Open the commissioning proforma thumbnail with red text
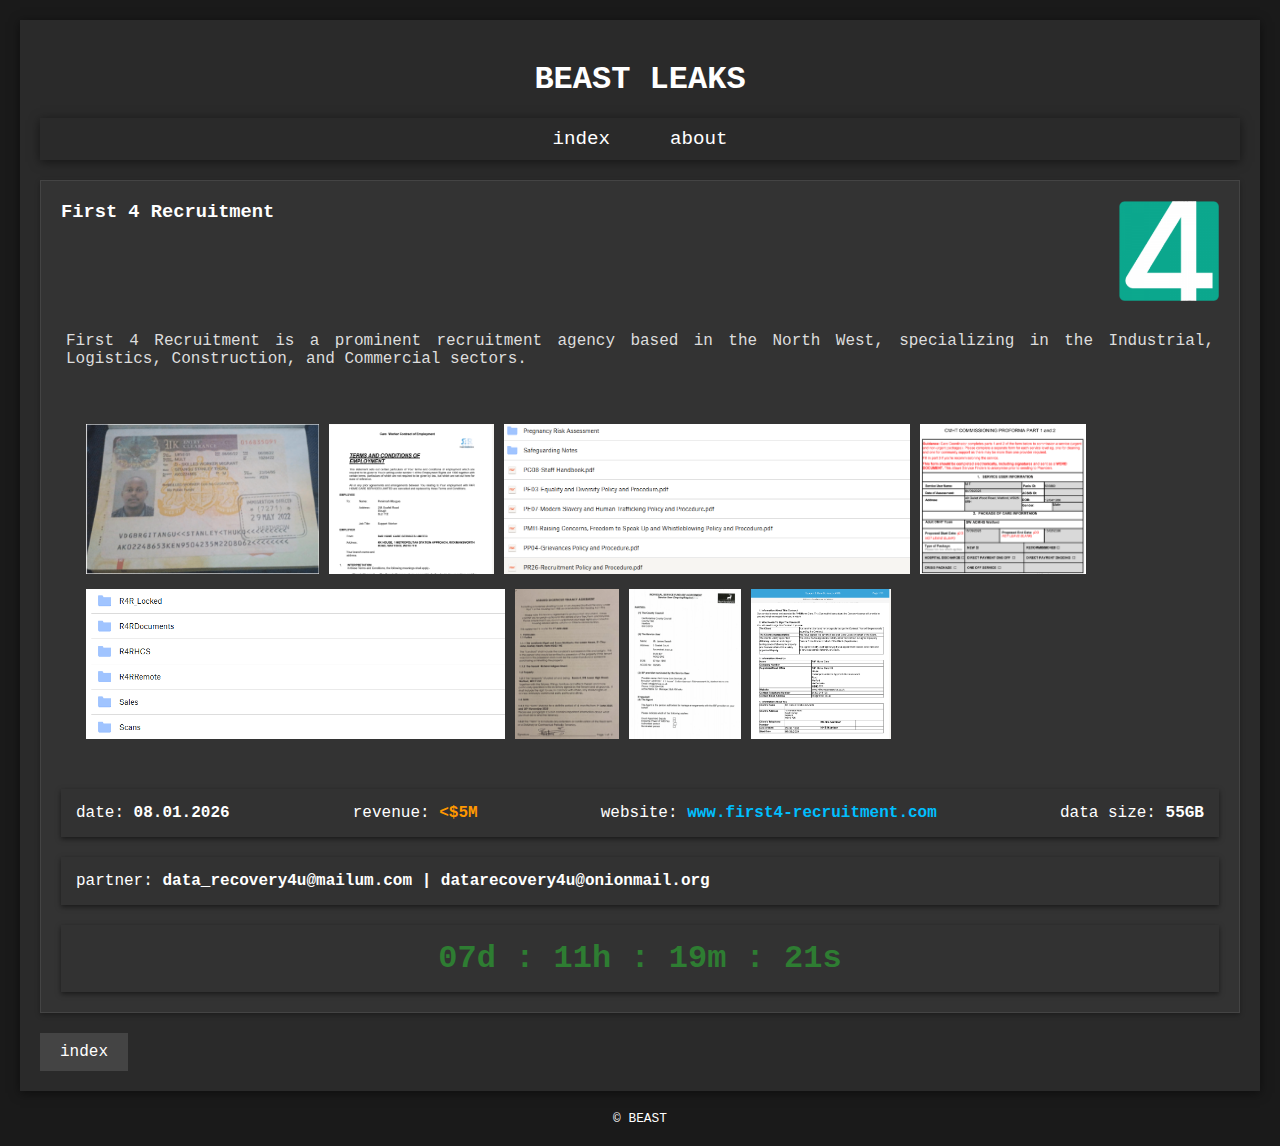The image size is (1280, 1146). click(1002, 499)
